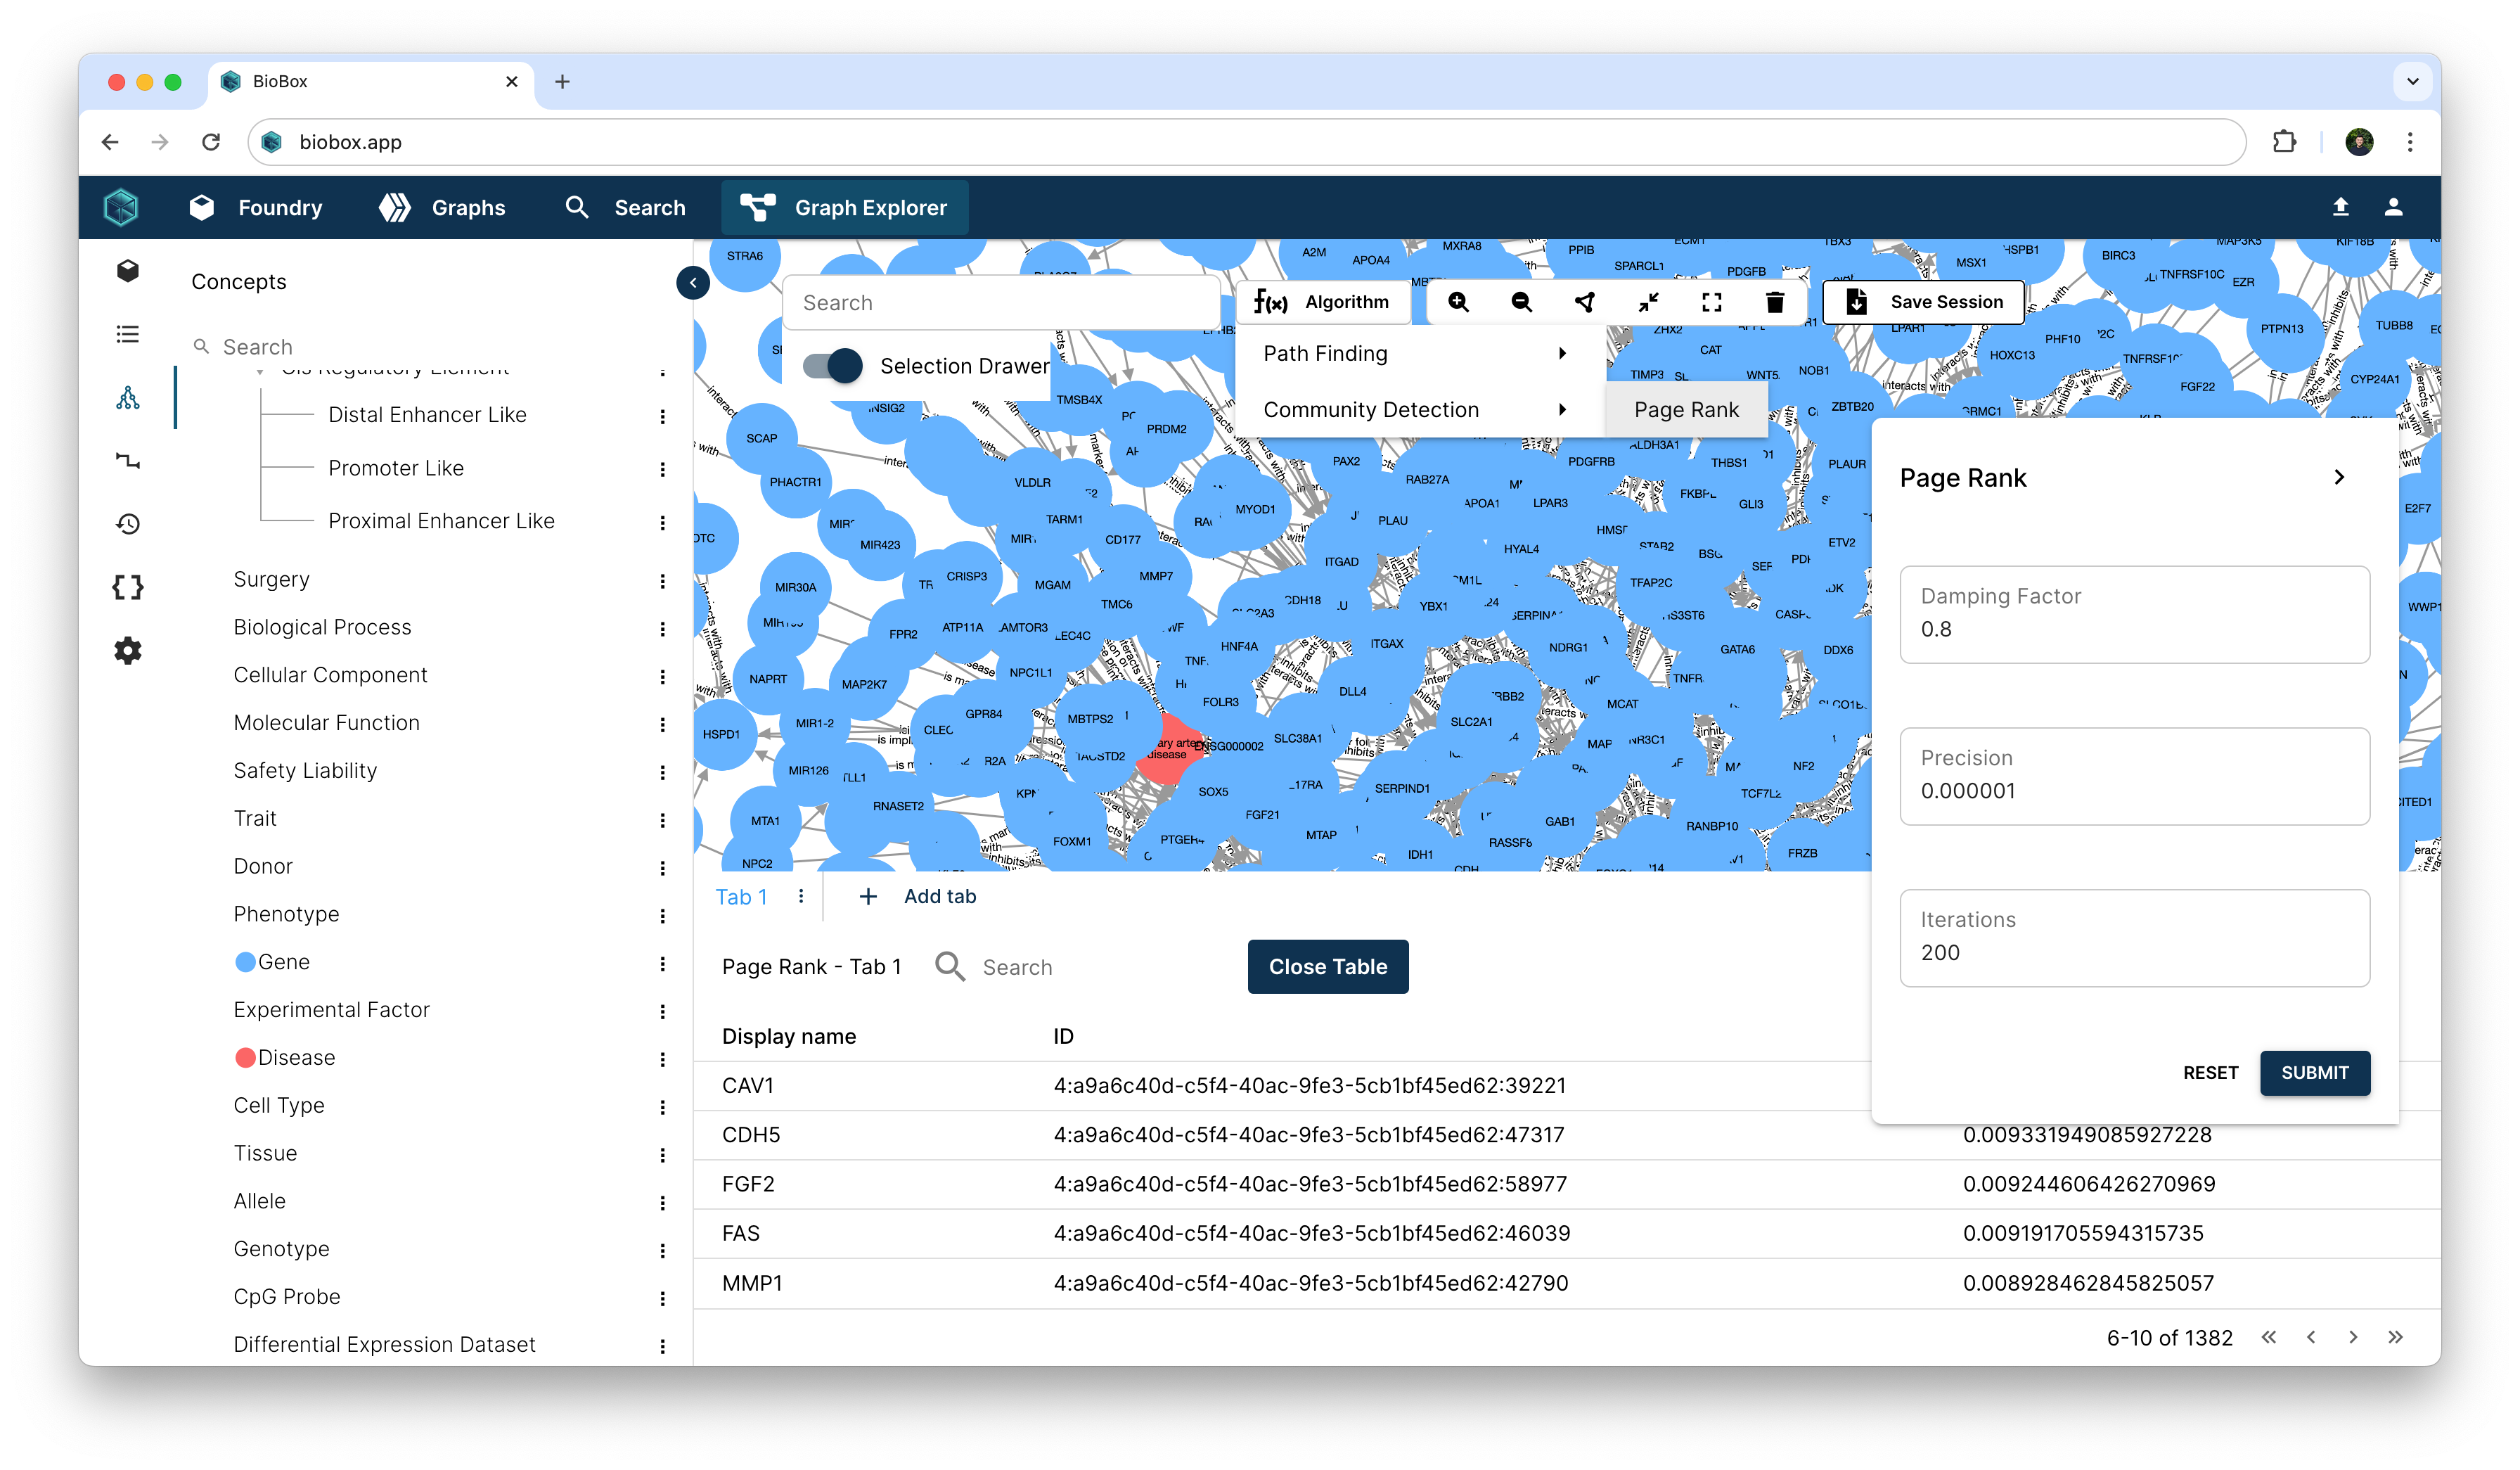Screen dimensions: 2520x1470
Task: Click the collapse arrows toolbar icon
Action: coord(1649,302)
